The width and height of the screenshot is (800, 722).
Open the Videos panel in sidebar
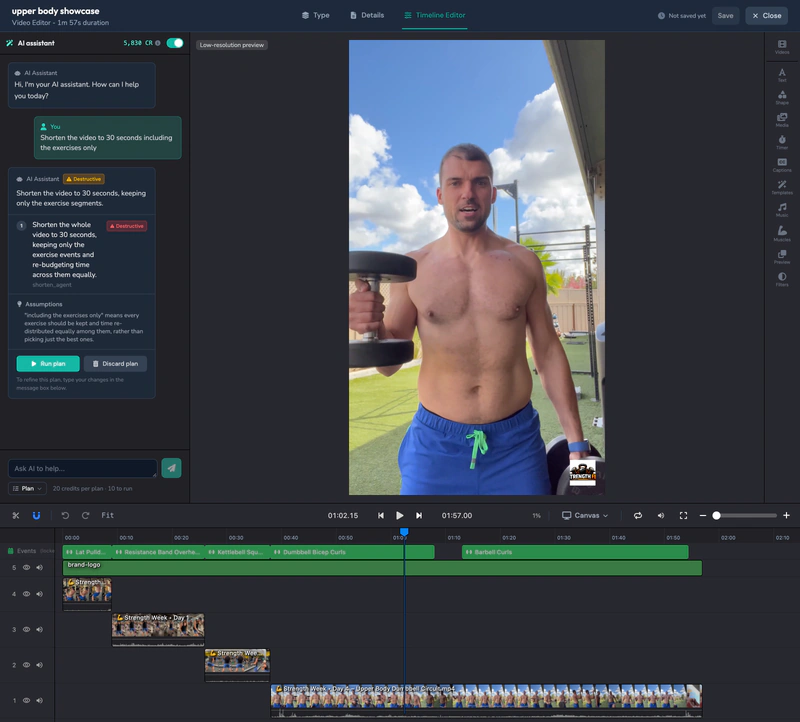point(782,47)
